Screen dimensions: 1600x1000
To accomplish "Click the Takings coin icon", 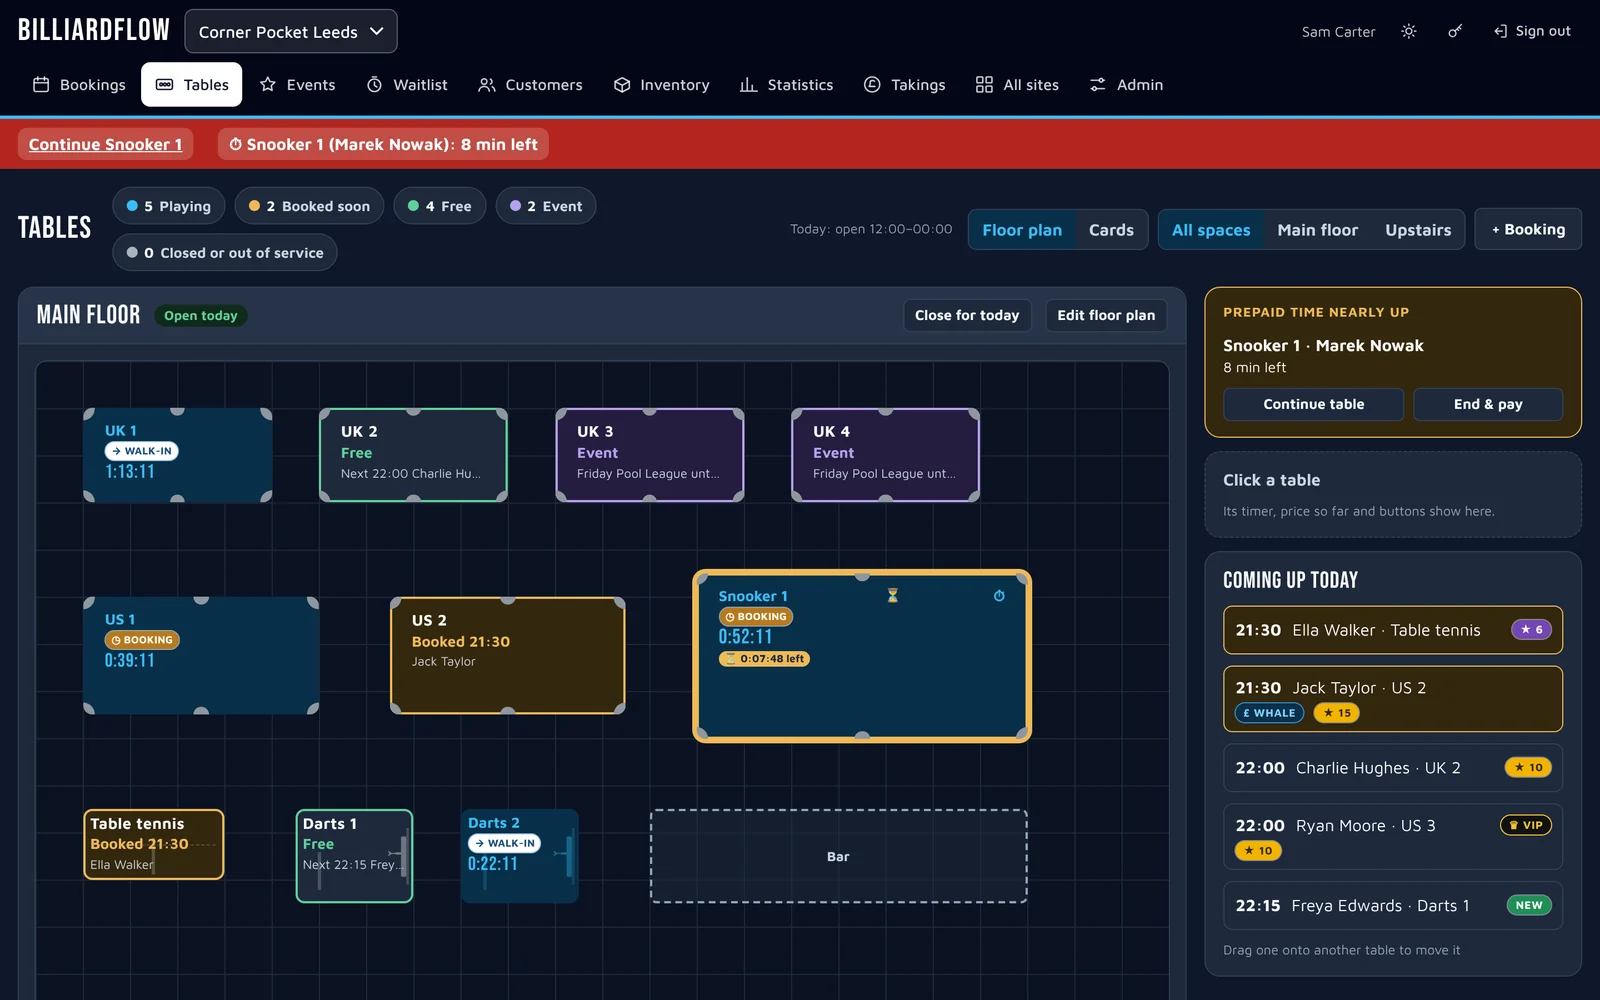I will (x=872, y=85).
